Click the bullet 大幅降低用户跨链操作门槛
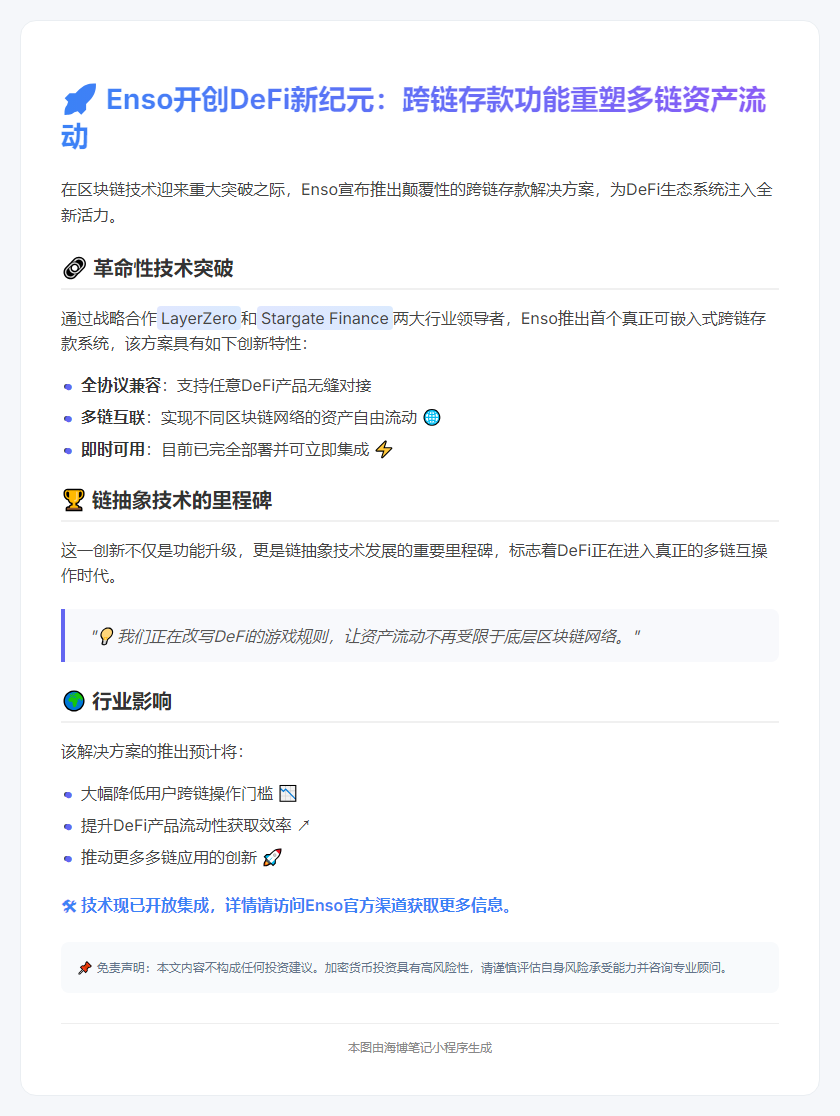Image resolution: width=840 pixels, height=1116 pixels. pyautogui.click(x=177, y=794)
